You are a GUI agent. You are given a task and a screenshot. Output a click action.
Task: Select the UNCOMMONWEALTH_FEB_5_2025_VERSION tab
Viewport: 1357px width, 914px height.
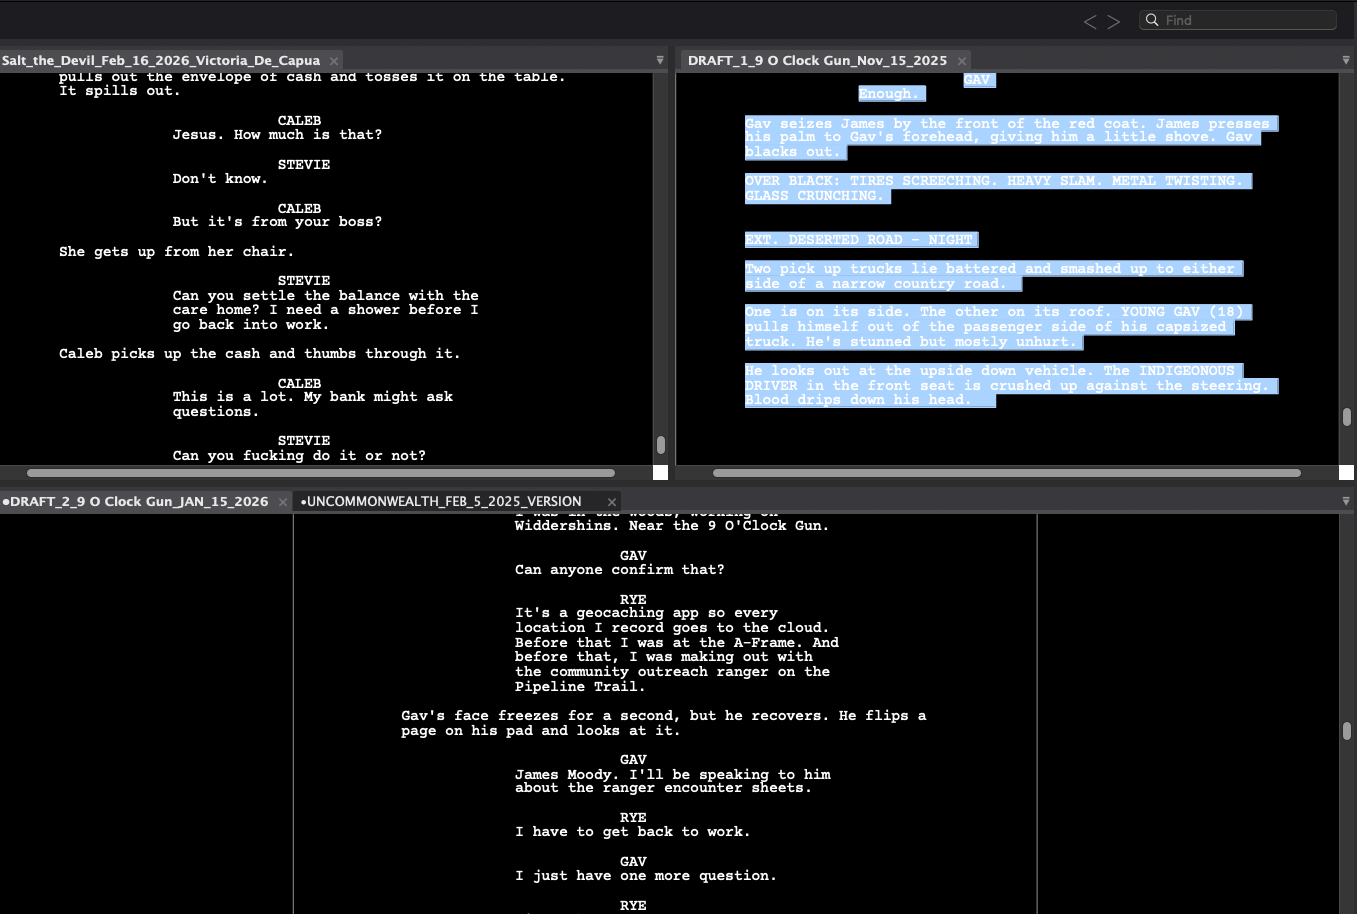[444, 502]
